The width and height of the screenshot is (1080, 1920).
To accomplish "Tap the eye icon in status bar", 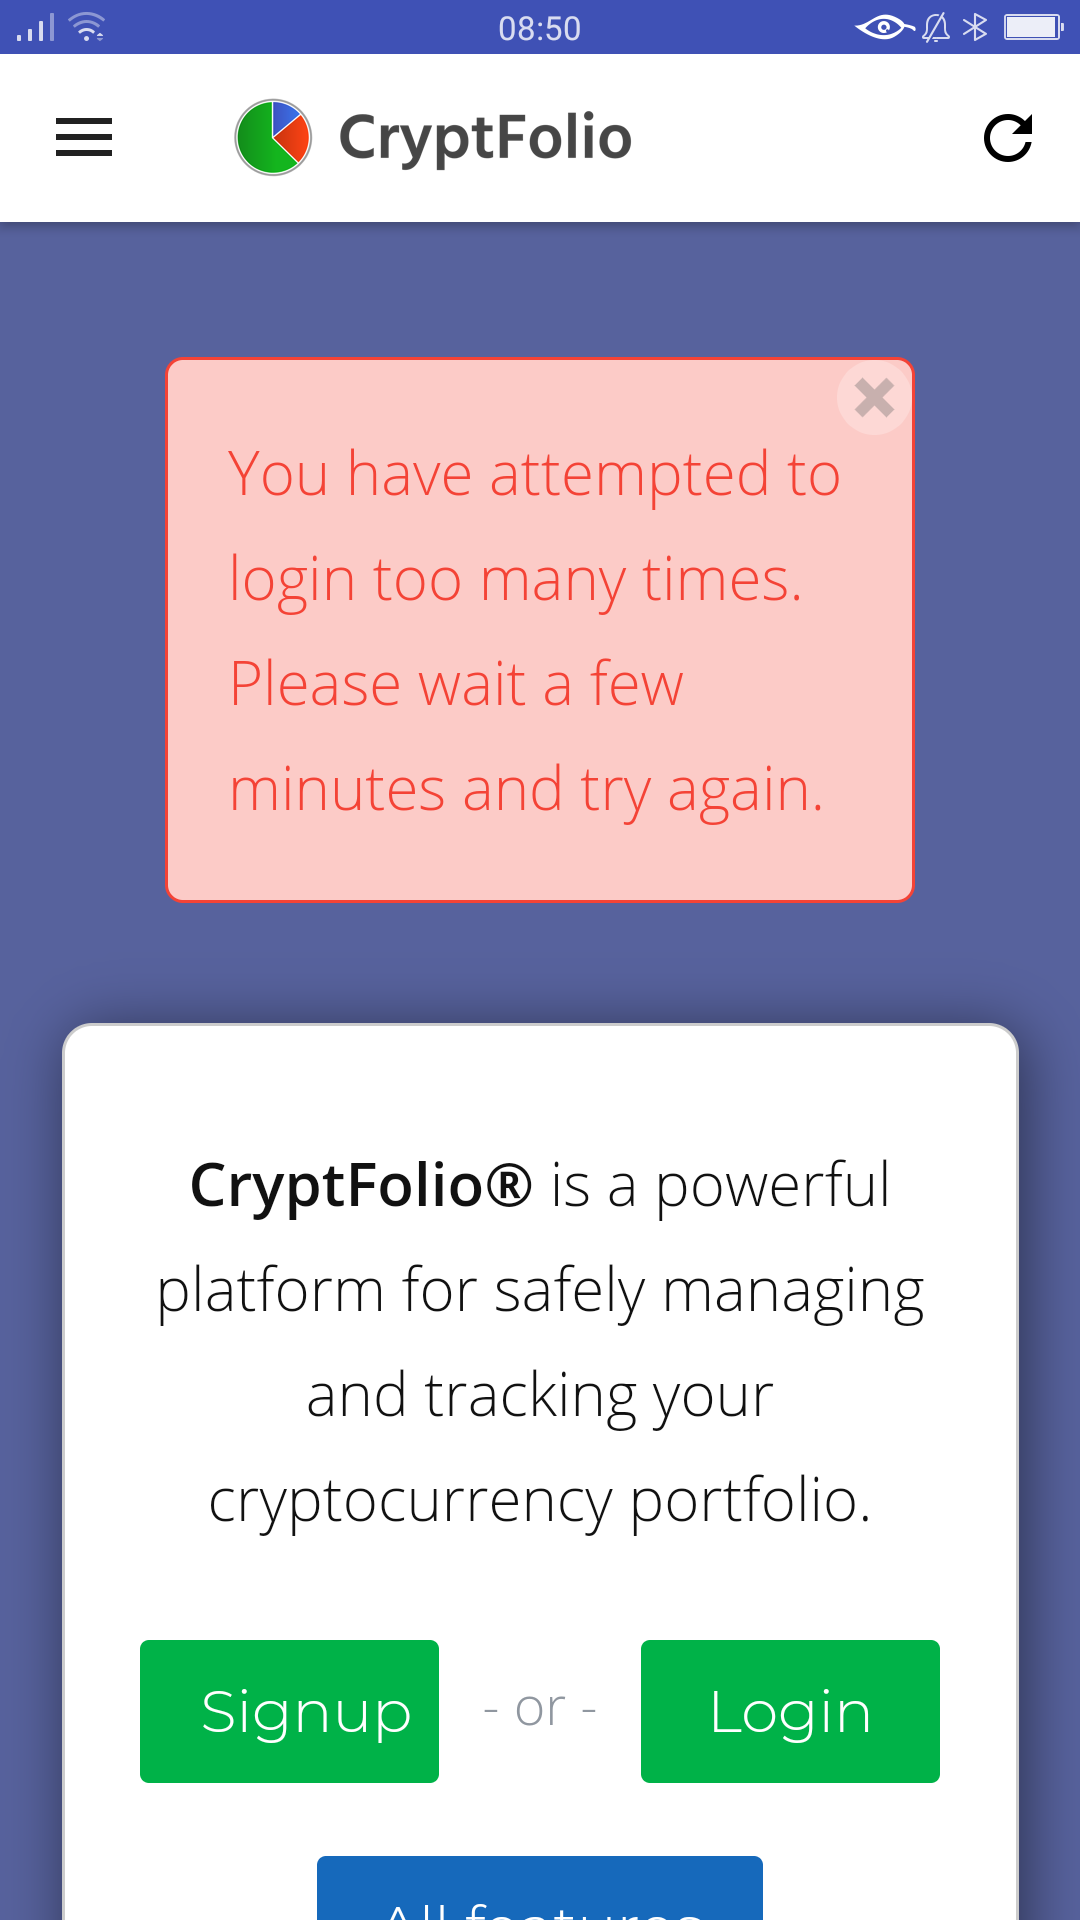I will pos(884,27).
